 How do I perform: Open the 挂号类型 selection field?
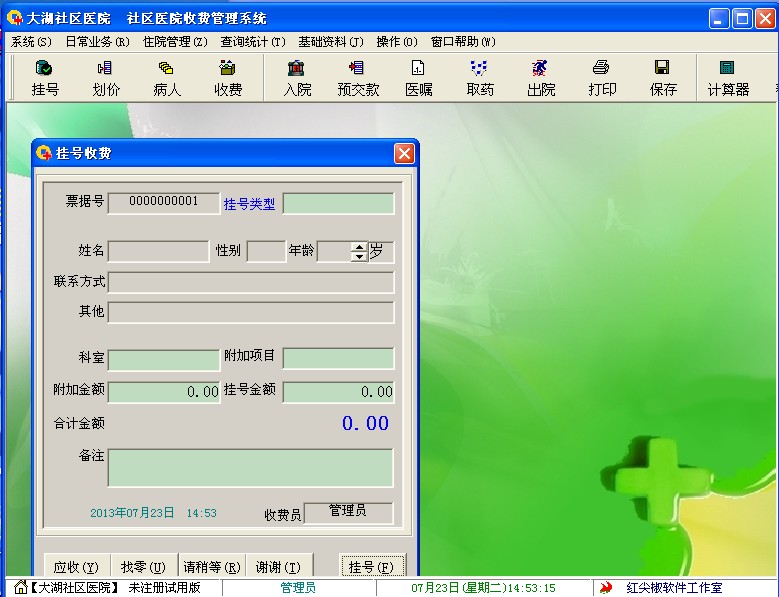(338, 204)
